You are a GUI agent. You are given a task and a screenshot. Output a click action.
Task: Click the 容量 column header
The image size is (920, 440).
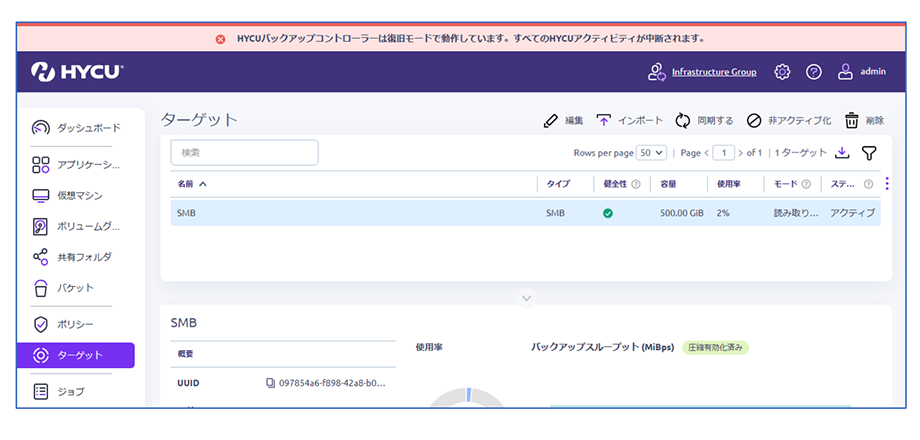coord(668,184)
